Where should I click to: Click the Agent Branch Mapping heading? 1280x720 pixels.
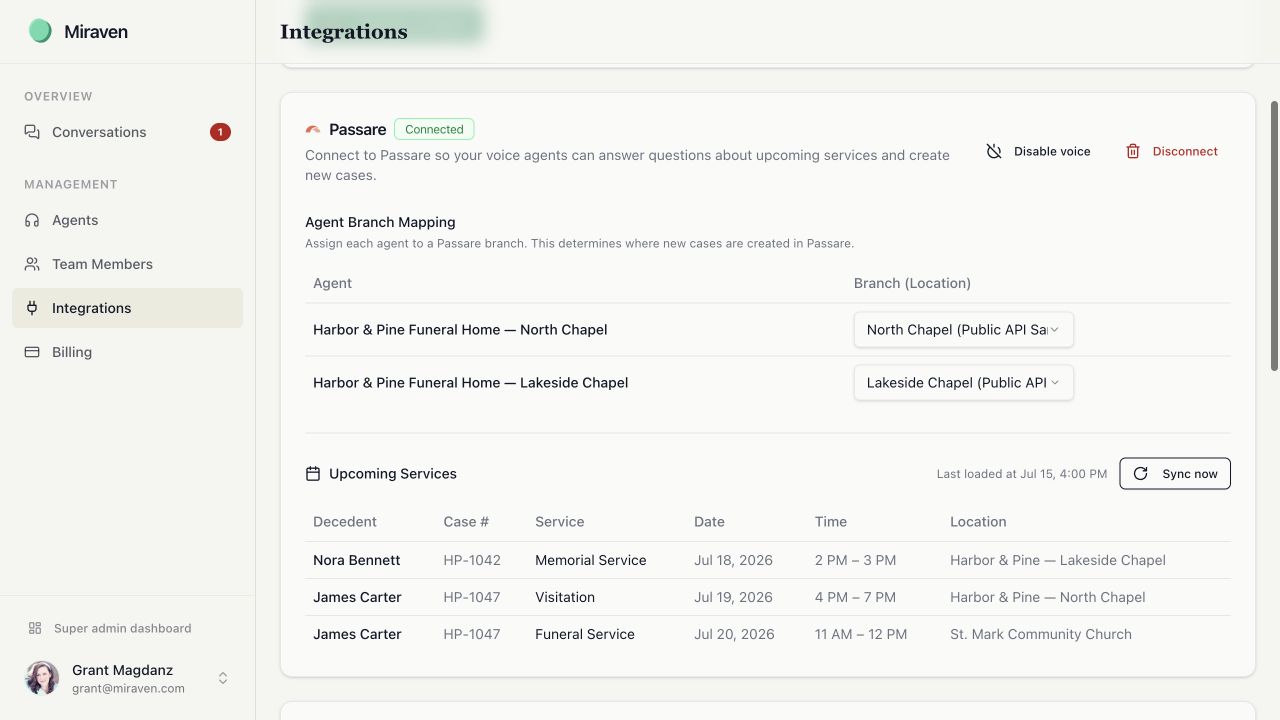tap(380, 222)
